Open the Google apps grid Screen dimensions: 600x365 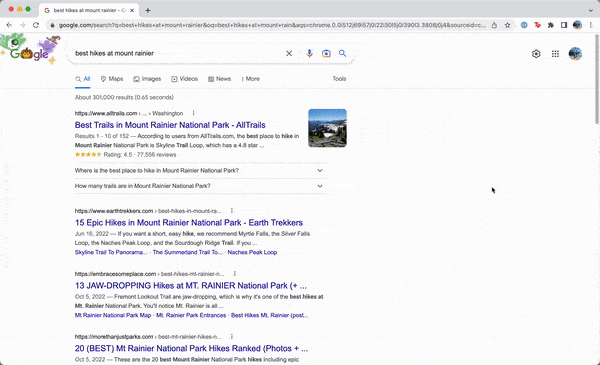pyautogui.click(x=555, y=54)
